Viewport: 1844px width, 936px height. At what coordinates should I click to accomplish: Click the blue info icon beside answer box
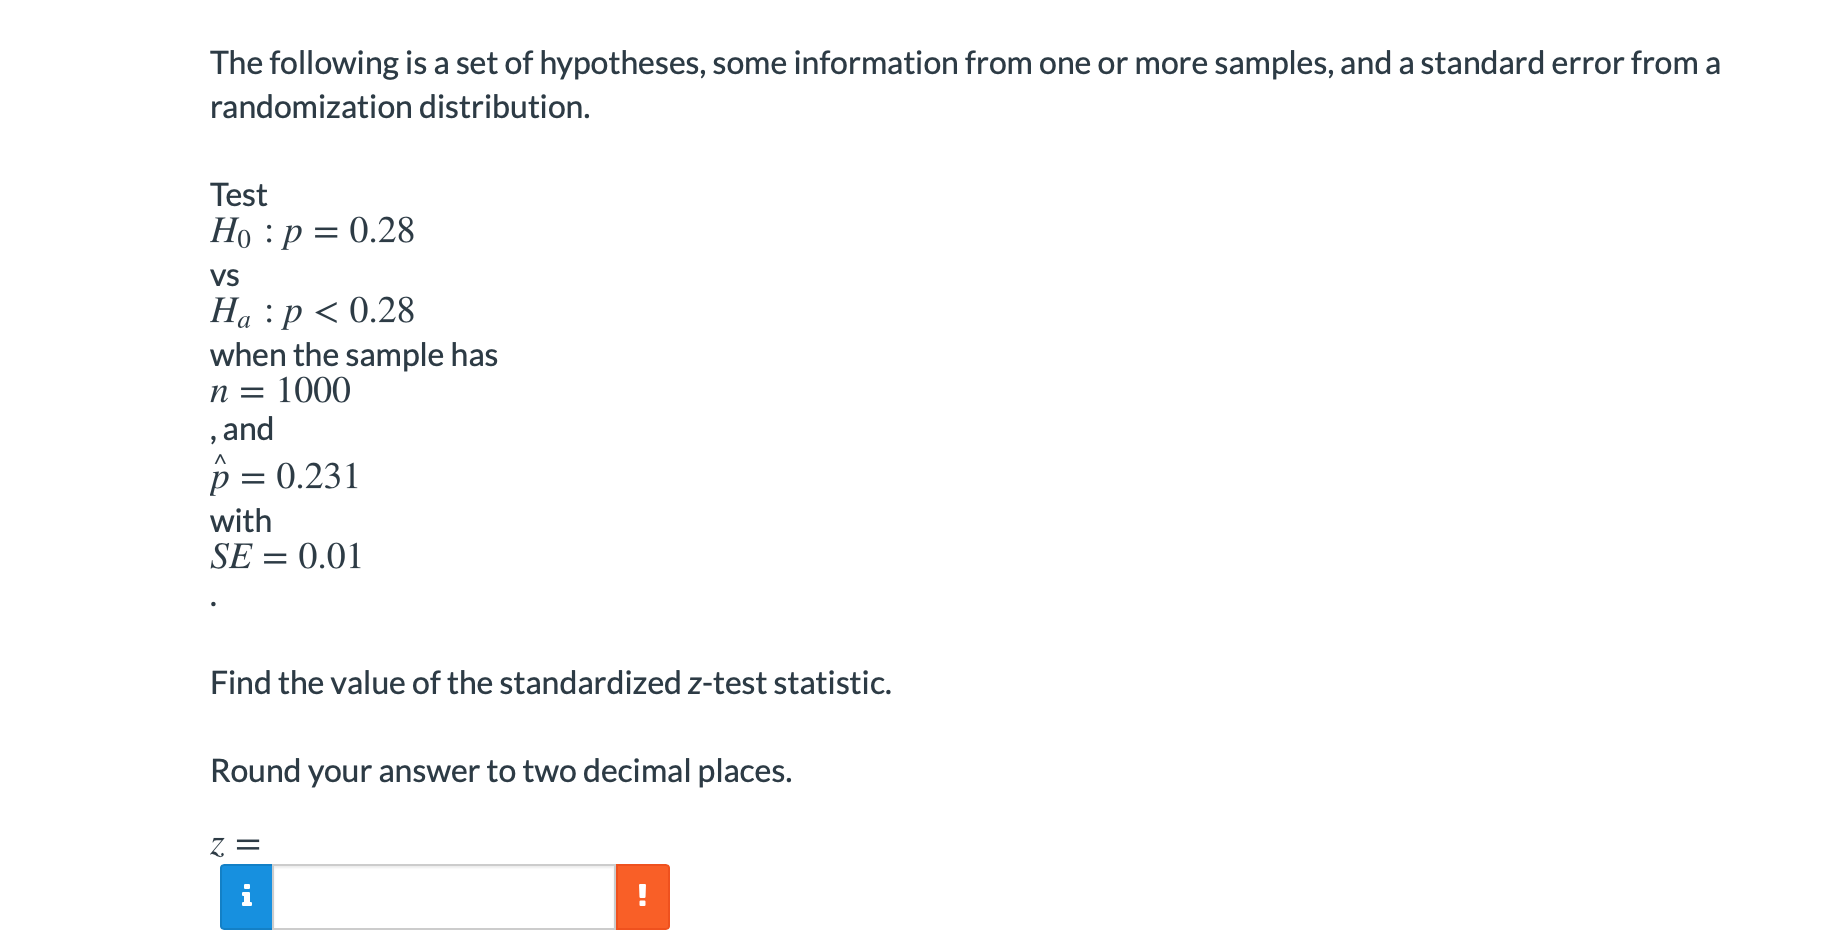pyautogui.click(x=246, y=896)
